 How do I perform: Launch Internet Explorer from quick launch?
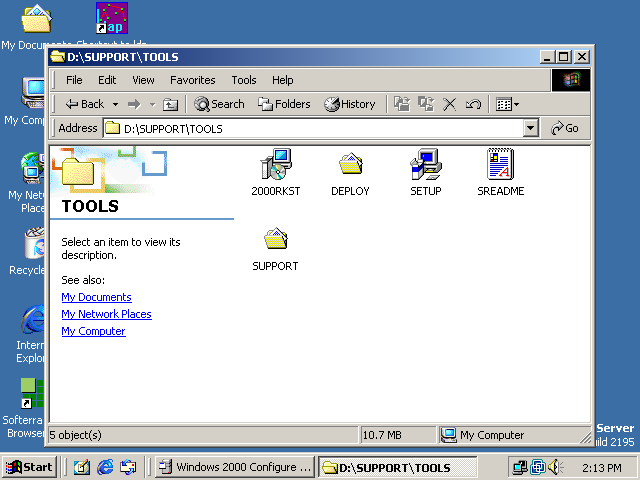click(x=105, y=467)
